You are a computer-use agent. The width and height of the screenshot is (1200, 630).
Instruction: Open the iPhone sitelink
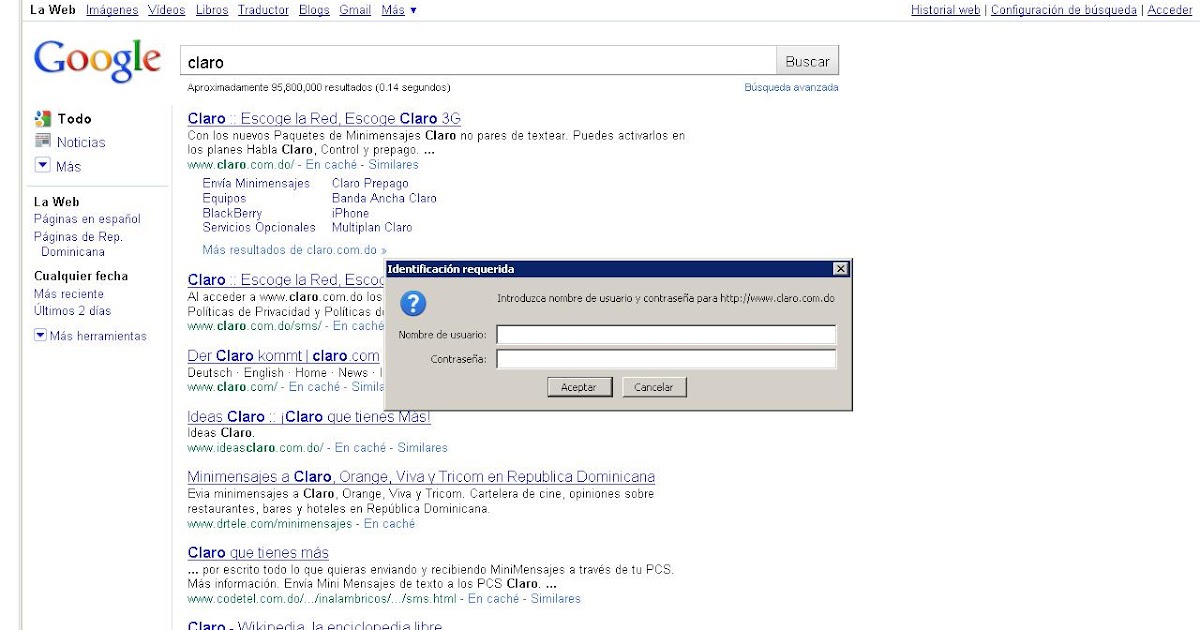click(350, 213)
